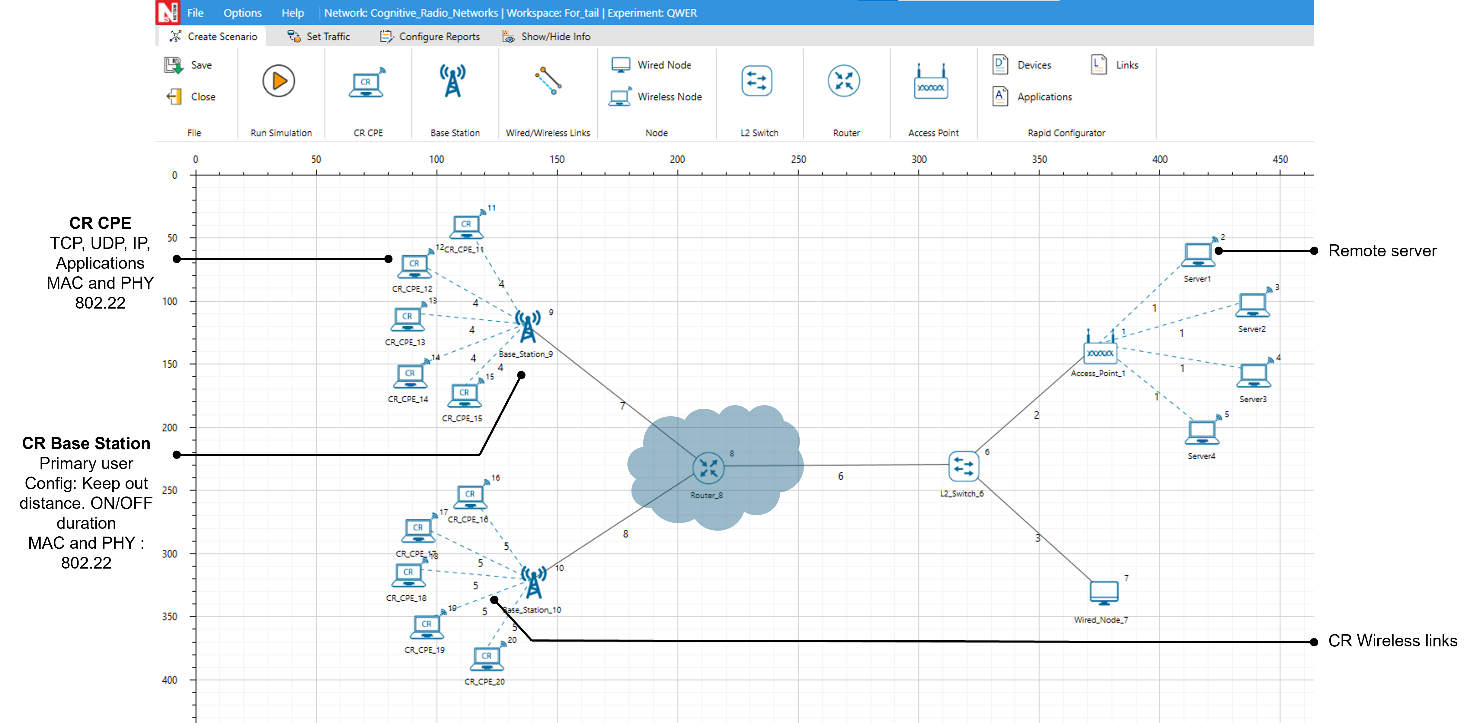
Task: Click the Run Simulation play icon
Action: [x=279, y=81]
